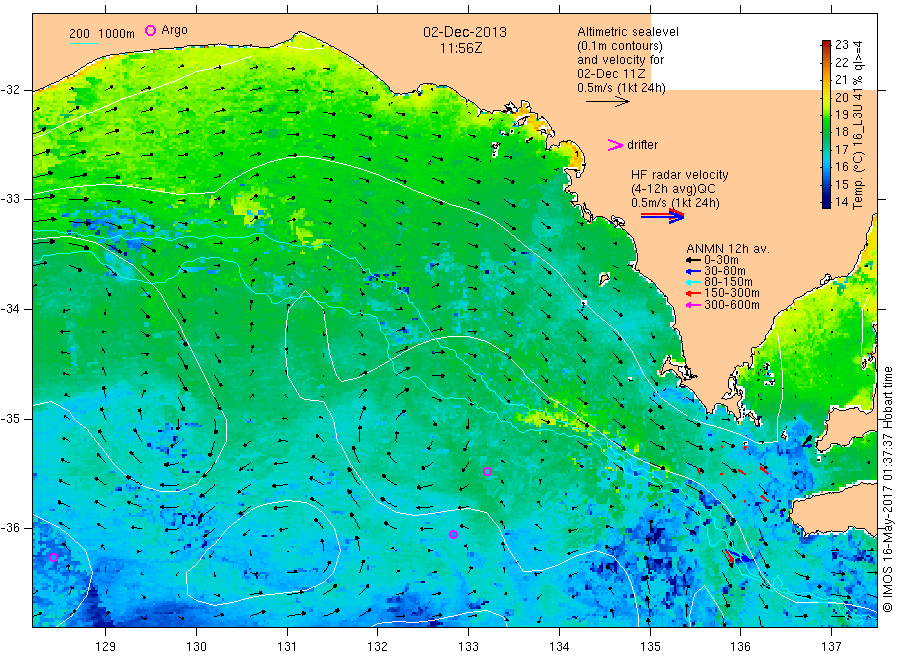The width and height of the screenshot is (900, 660).
Task: Click the '130' longitude axis label
Action: pyautogui.click(x=196, y=647)
